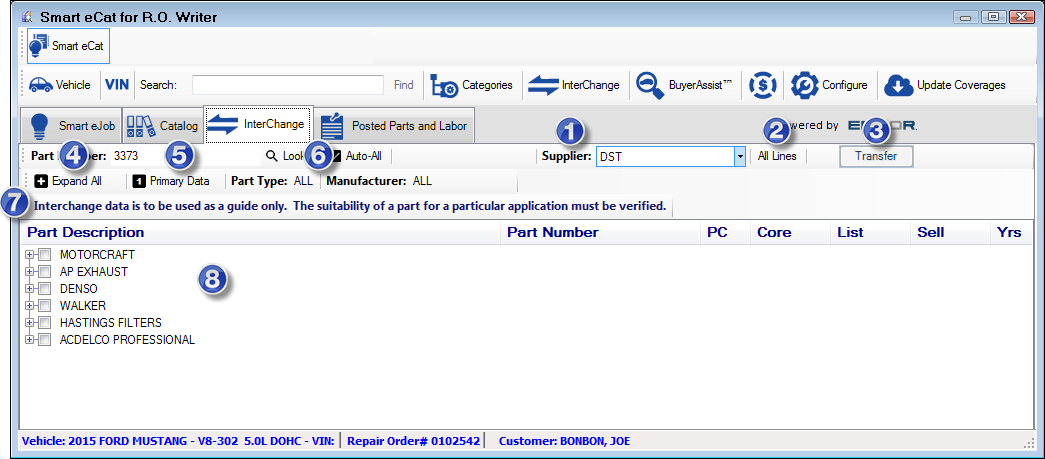Screen dimensions: 1045x459
Task: Expand the DENSO tree node
Action: (29, 288)
